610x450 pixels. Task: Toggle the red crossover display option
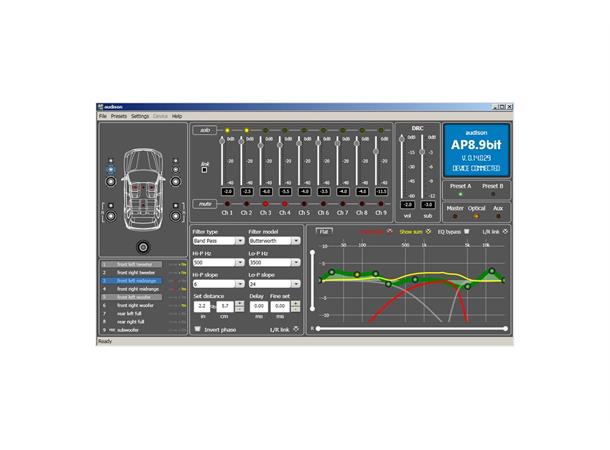(390, 231)
